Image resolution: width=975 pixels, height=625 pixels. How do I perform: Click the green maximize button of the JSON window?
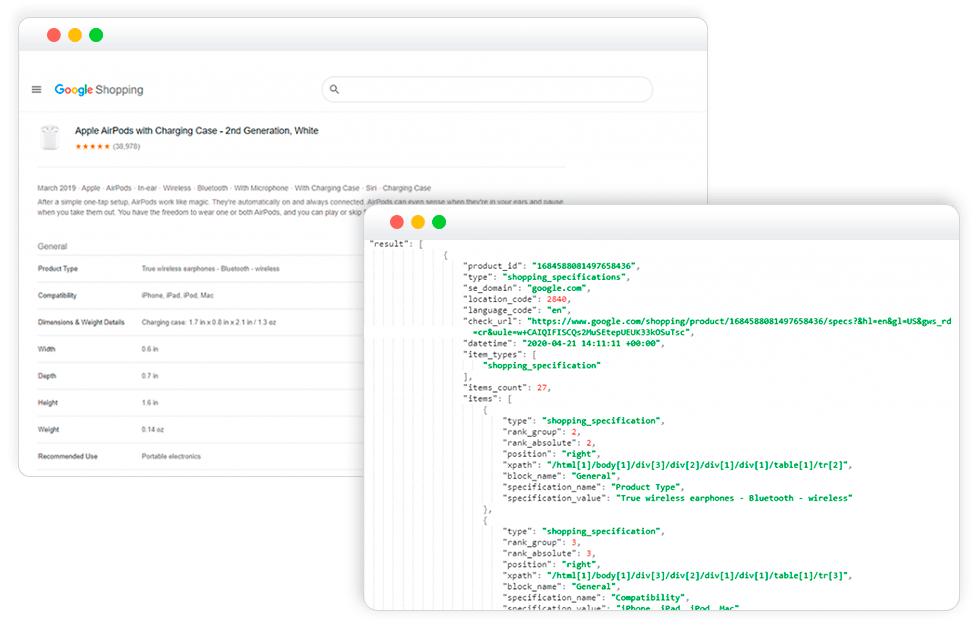click(439, 222)
